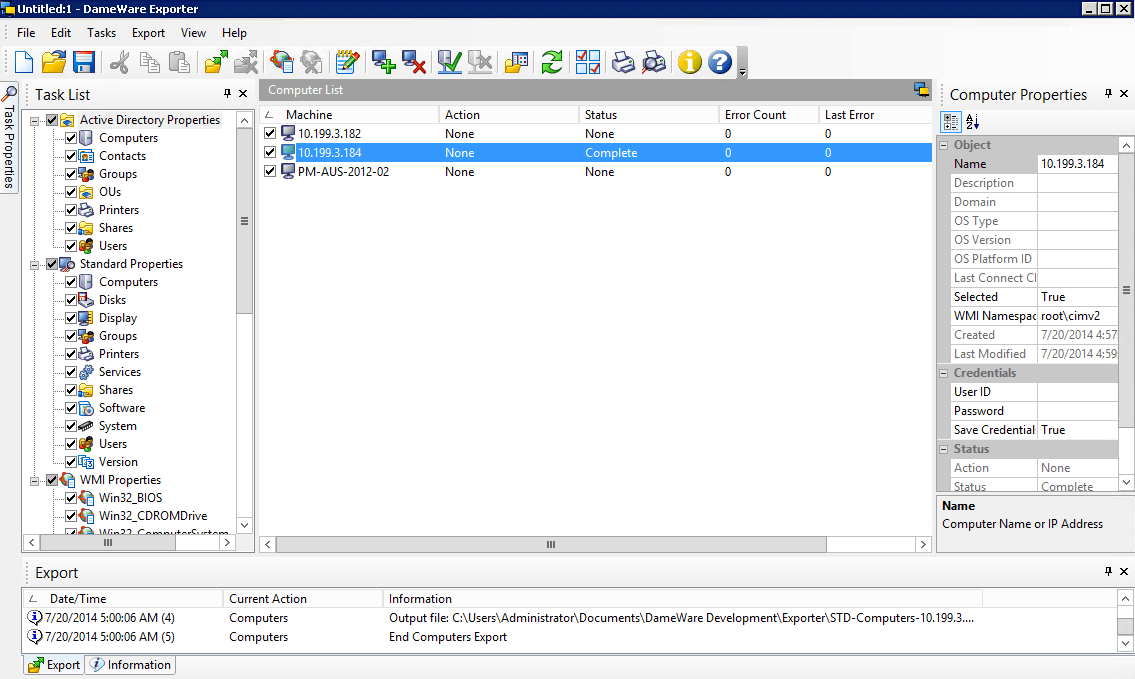Collapse the Object category in Computer Properties
This screenshot has height=679, width=1135.
(944, 145)
